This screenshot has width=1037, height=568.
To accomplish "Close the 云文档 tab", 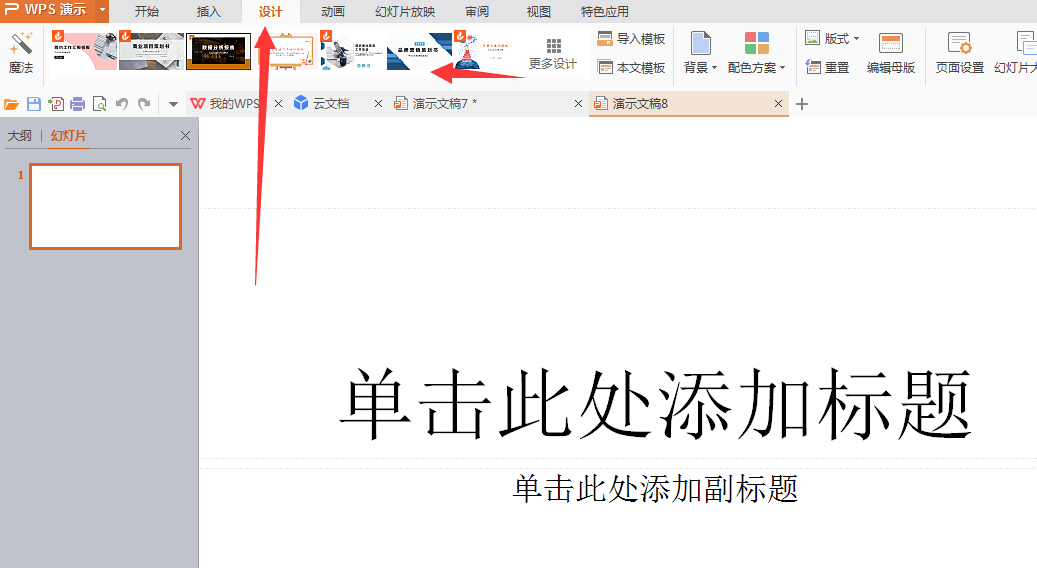I will point(378,104).
